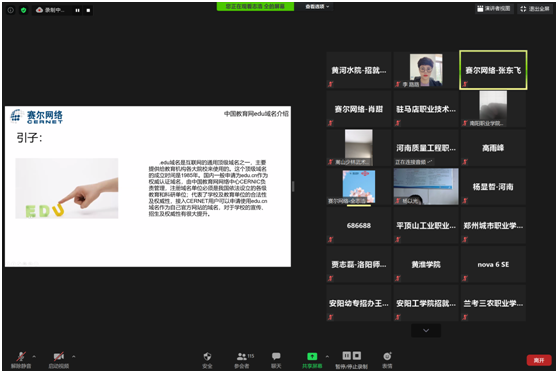The image size is (558, 373).
Task: Pause the cloud recording in the top bar
Action: pyautogui.click(x=77, y=10)
